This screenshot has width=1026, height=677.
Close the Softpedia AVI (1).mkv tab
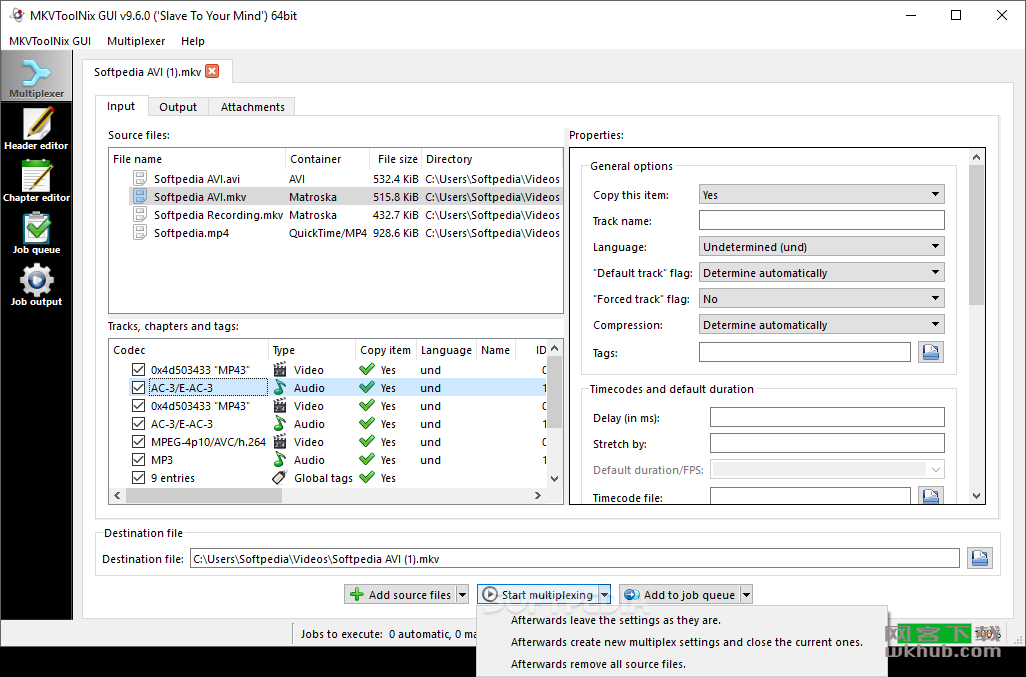[x=212, y=71]
